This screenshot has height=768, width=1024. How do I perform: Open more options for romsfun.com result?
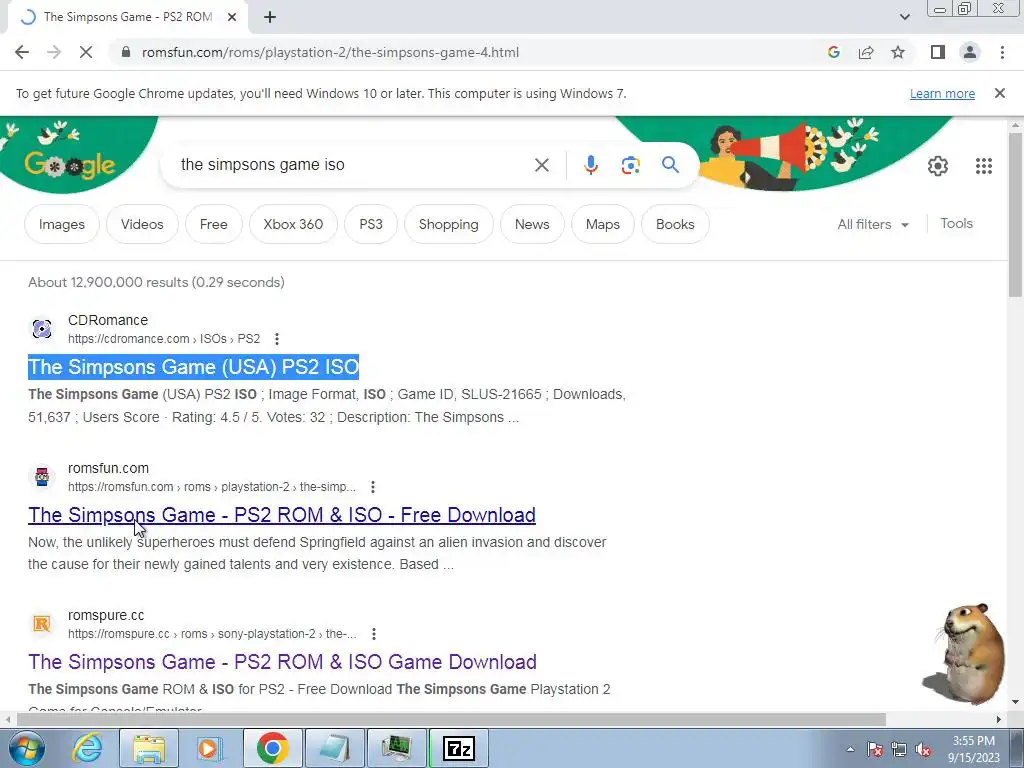(x=373, y=487)
